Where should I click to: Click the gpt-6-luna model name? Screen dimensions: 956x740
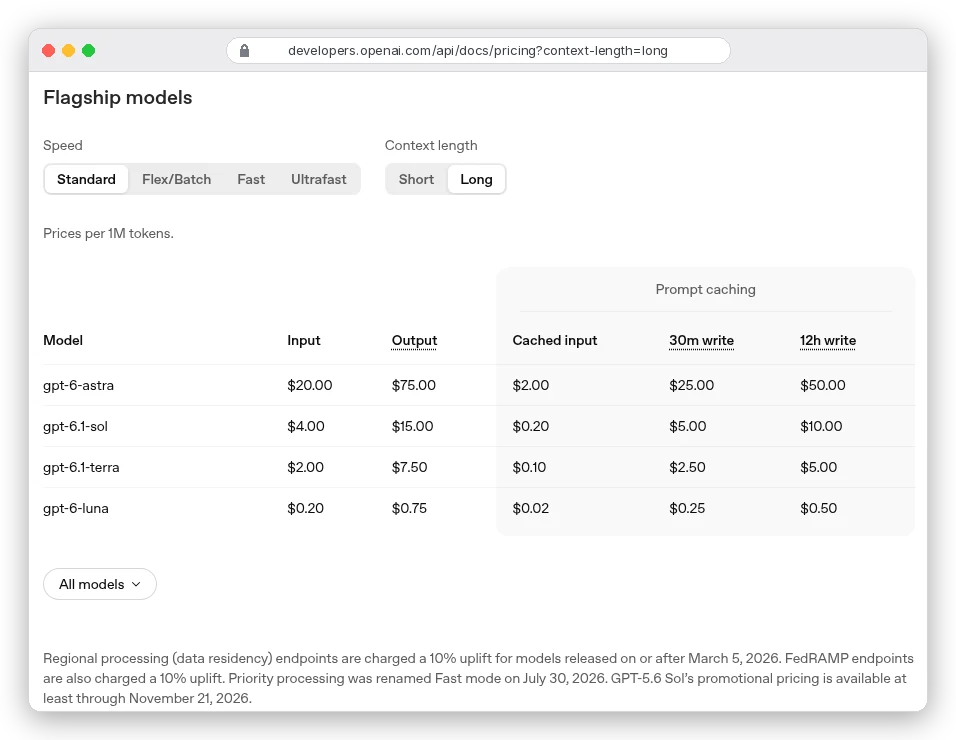point(76,508)
